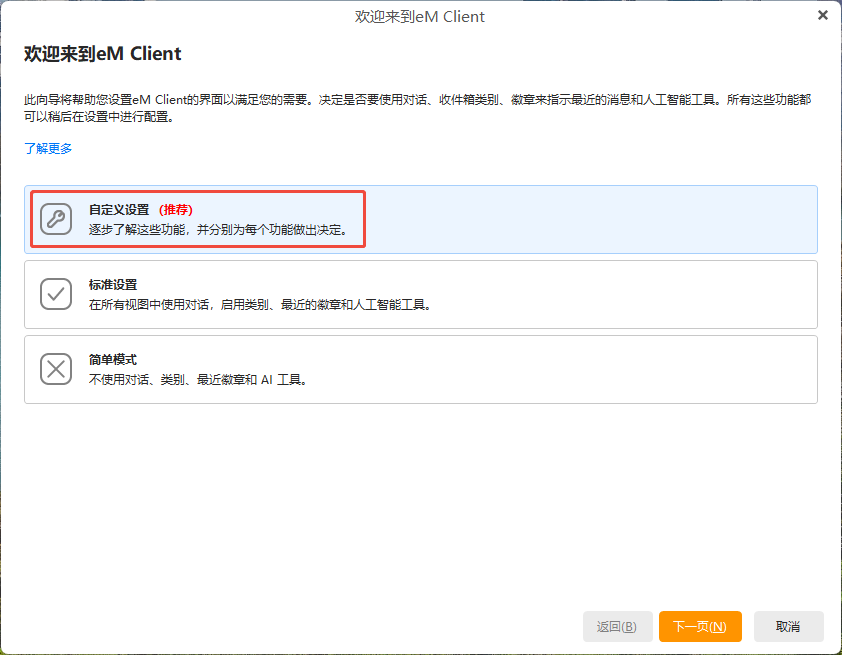This screenshot has width=842, height=655.
Task: Pick the 简单模式 option title
Action: pos(112,360)
